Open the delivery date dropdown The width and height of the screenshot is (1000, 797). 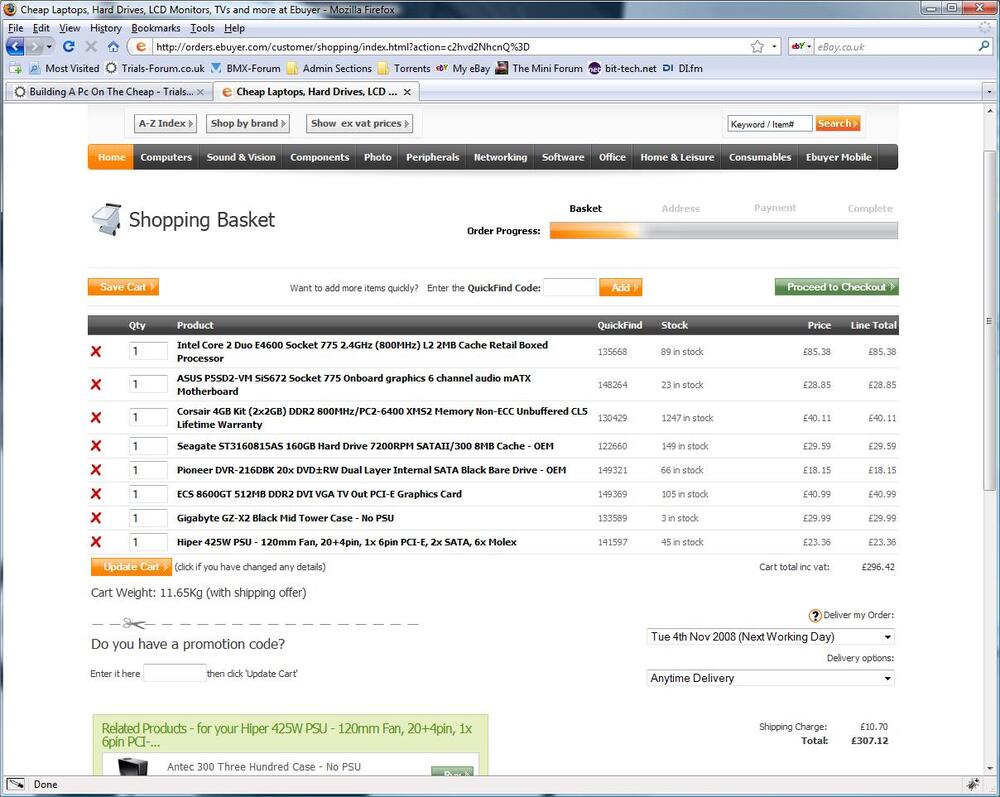click(x=770, y=636)
